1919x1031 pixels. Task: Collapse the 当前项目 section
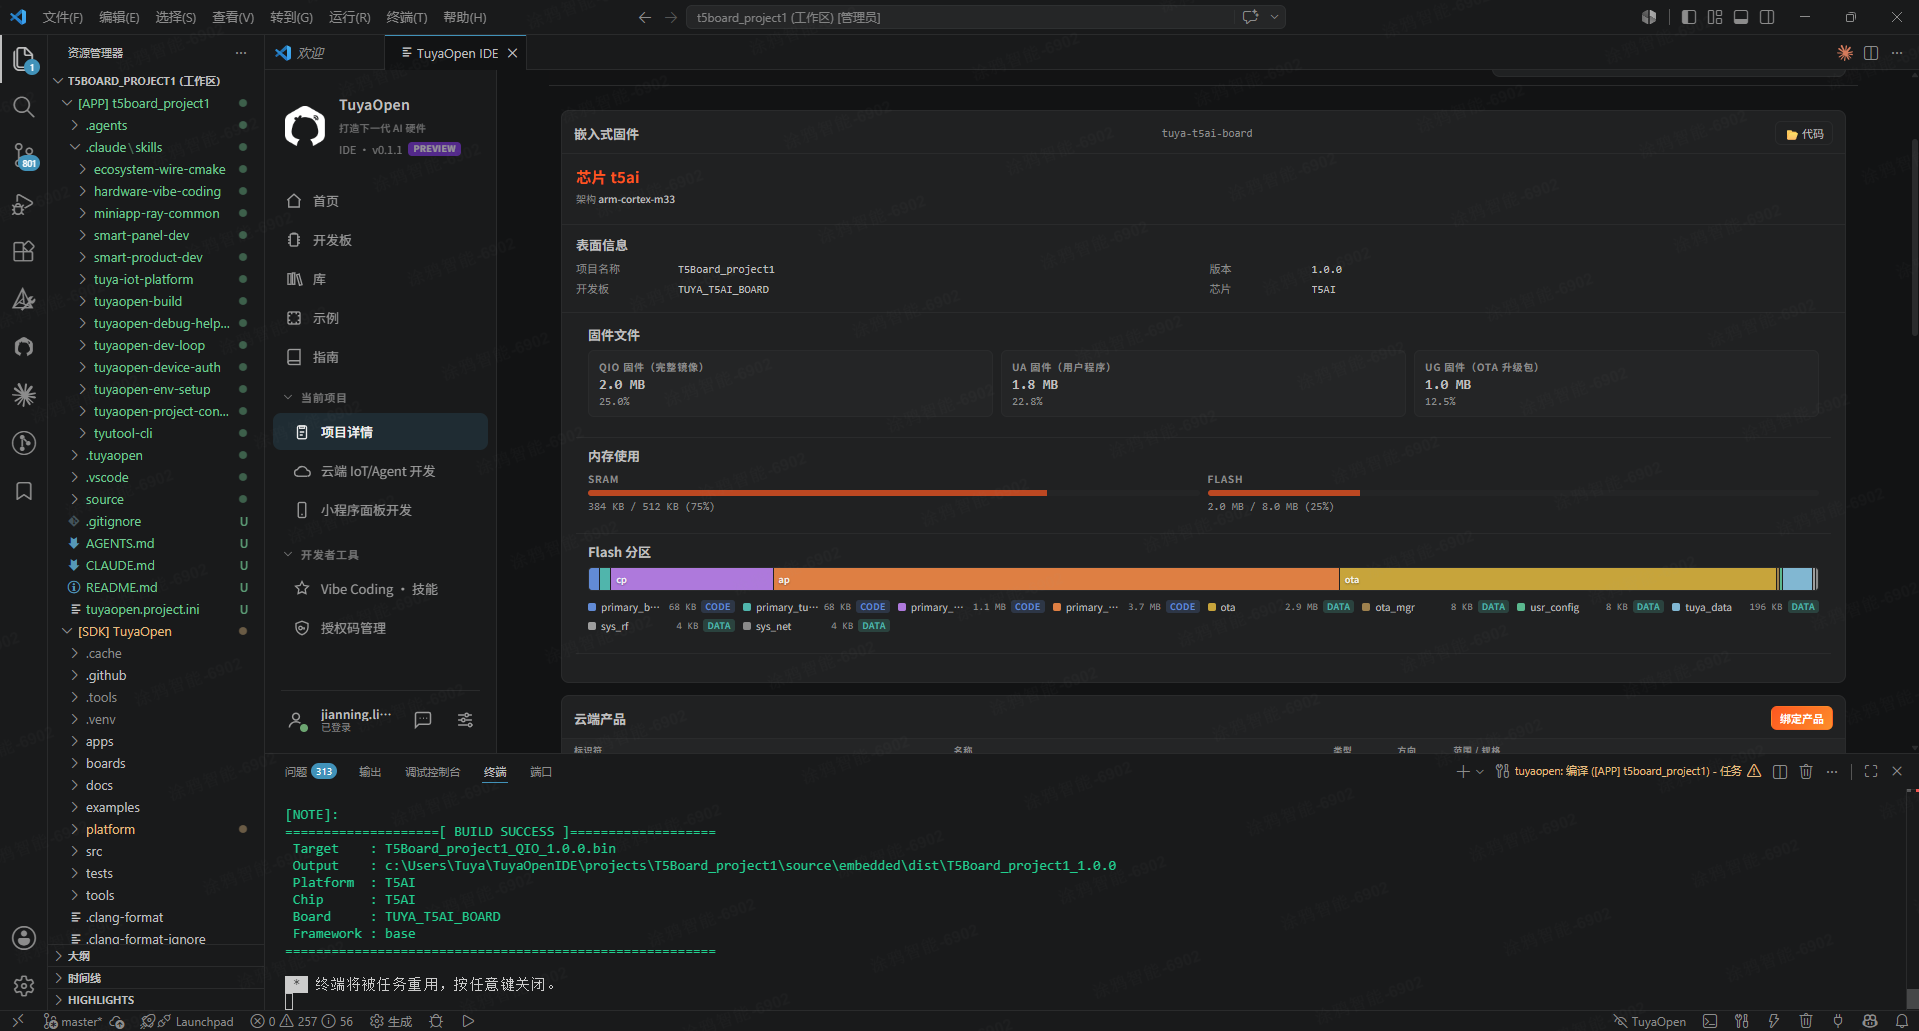pyautogui.click(x=315, y=398)
